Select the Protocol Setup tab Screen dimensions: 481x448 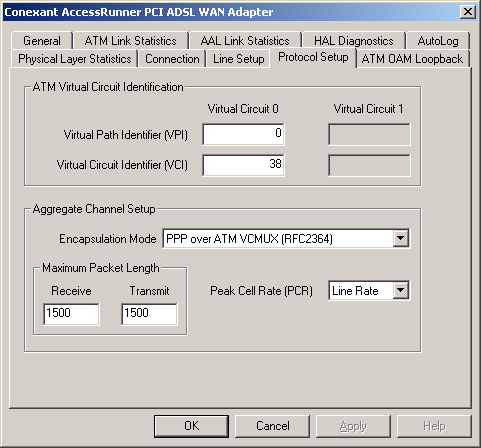(313, 57)
